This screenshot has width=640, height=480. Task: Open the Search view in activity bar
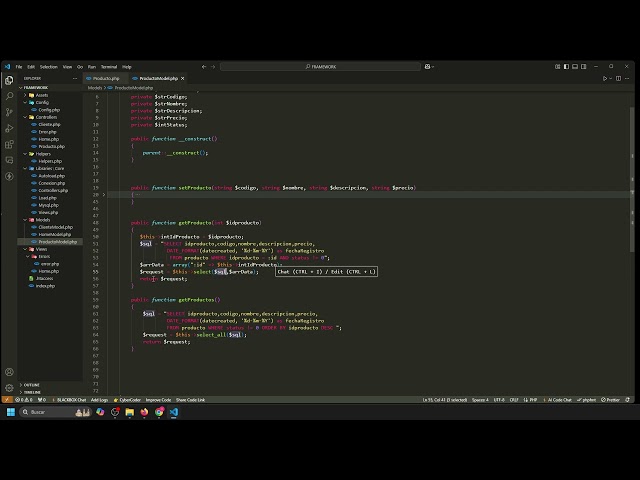(x=9, y=96)
